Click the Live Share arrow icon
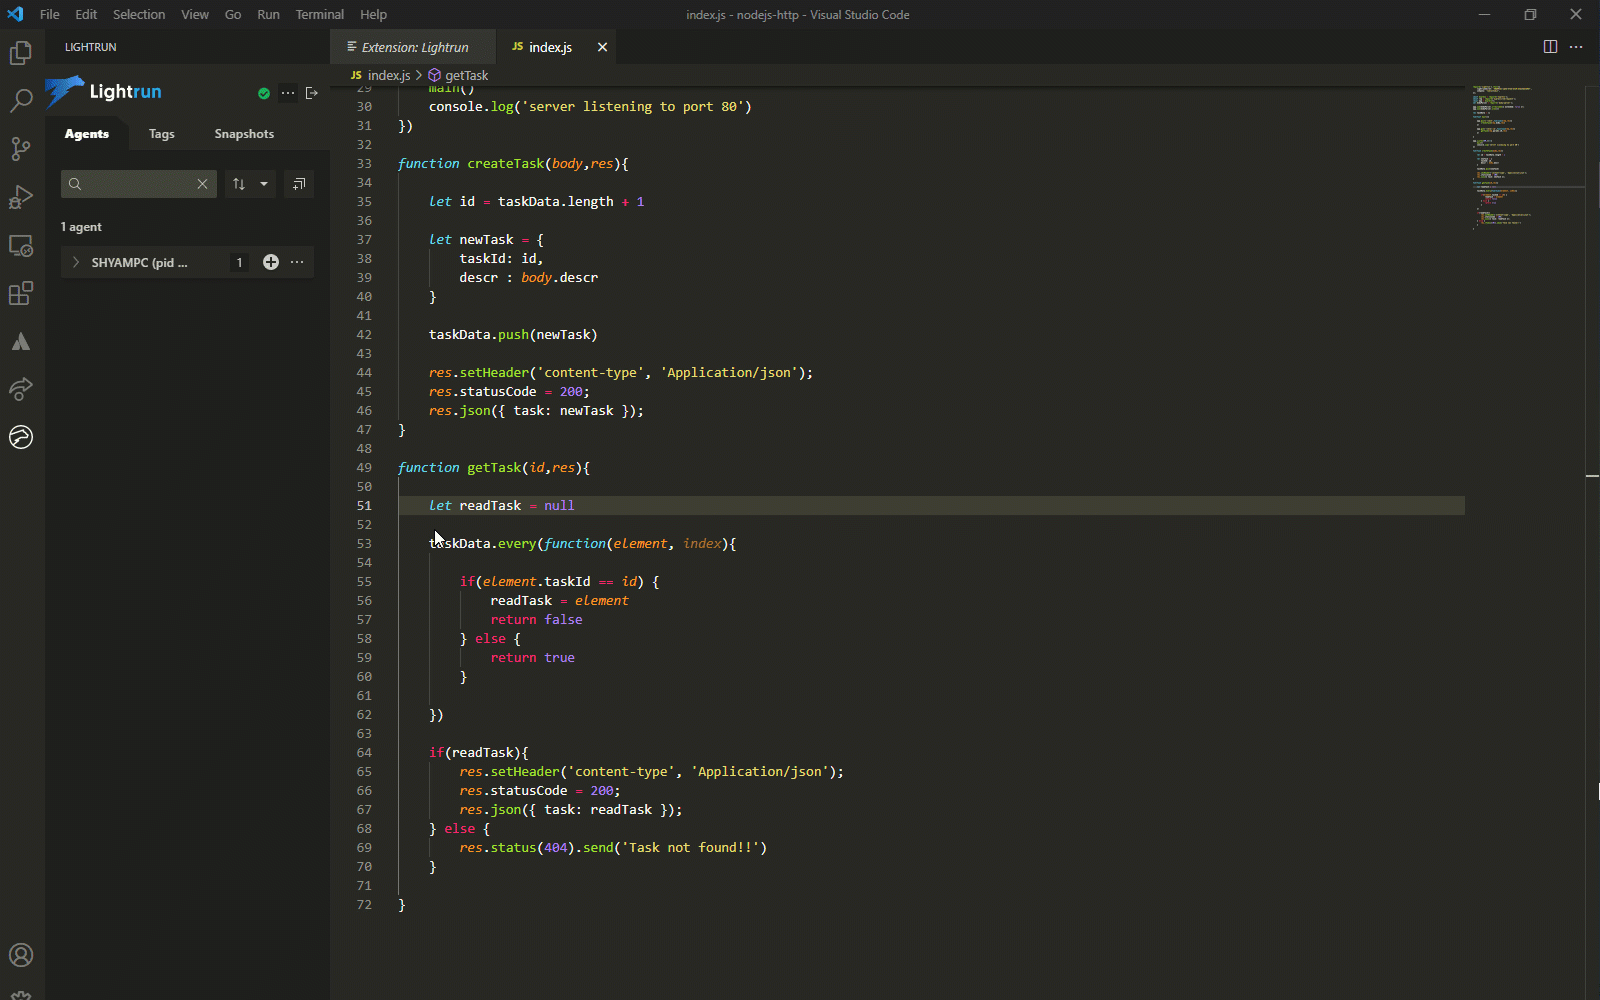Image resolution: width=1600 pixels, height=1000 pixels. (21, 389)
